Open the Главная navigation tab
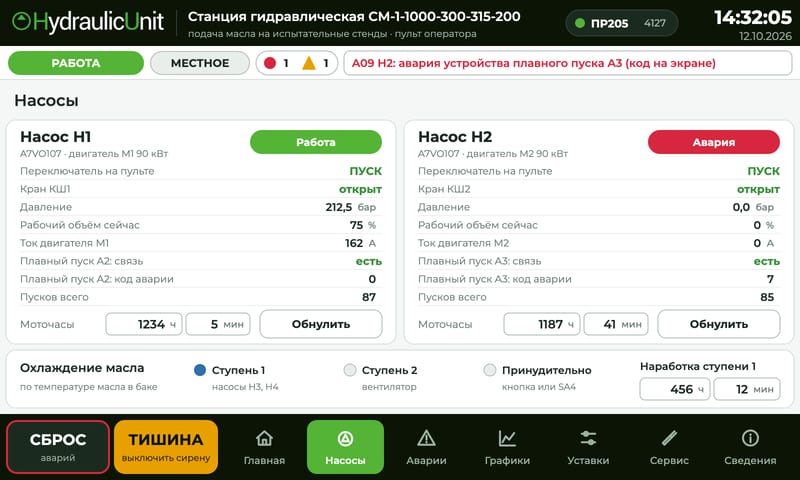This screenshot has width=800, height=480. (264, 447)
